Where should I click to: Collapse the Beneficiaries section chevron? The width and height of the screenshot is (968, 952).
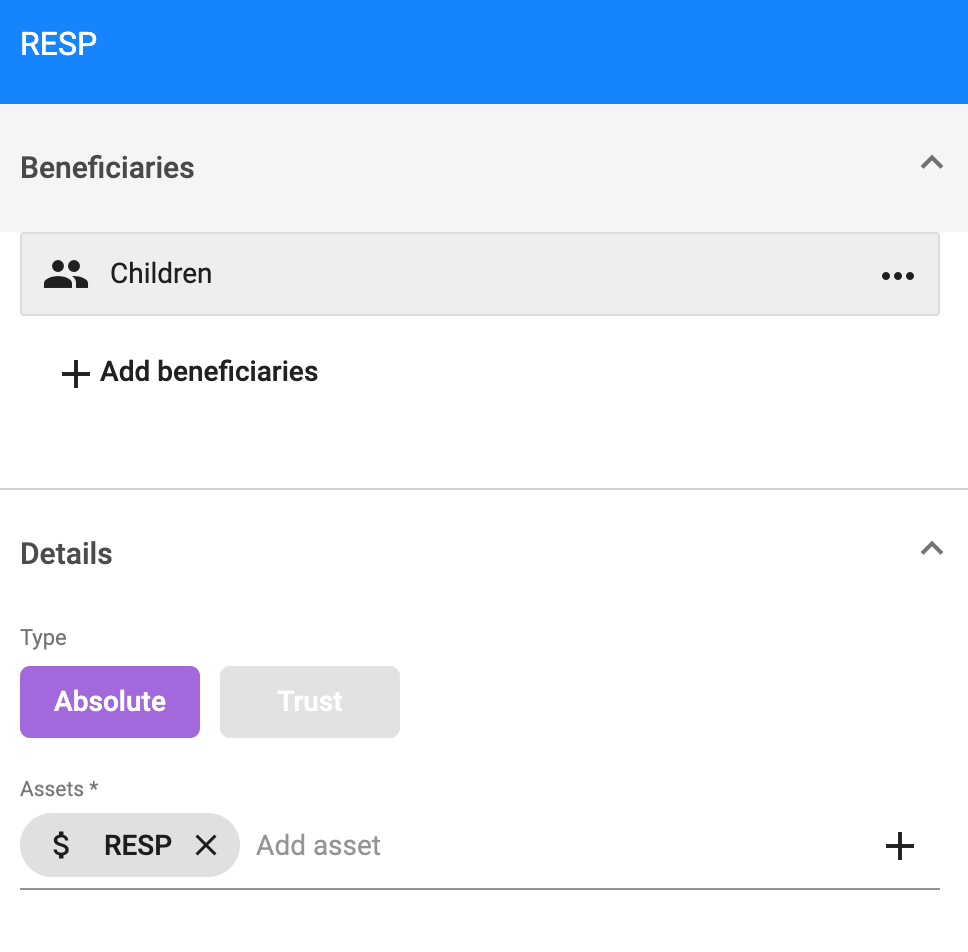point(932,162)
